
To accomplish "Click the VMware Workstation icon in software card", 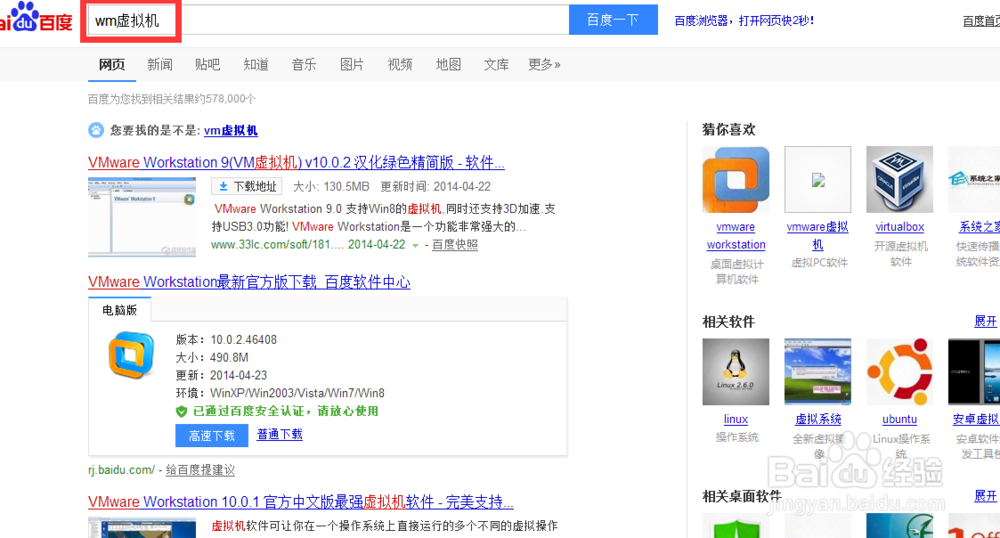I will coord(131,355).
